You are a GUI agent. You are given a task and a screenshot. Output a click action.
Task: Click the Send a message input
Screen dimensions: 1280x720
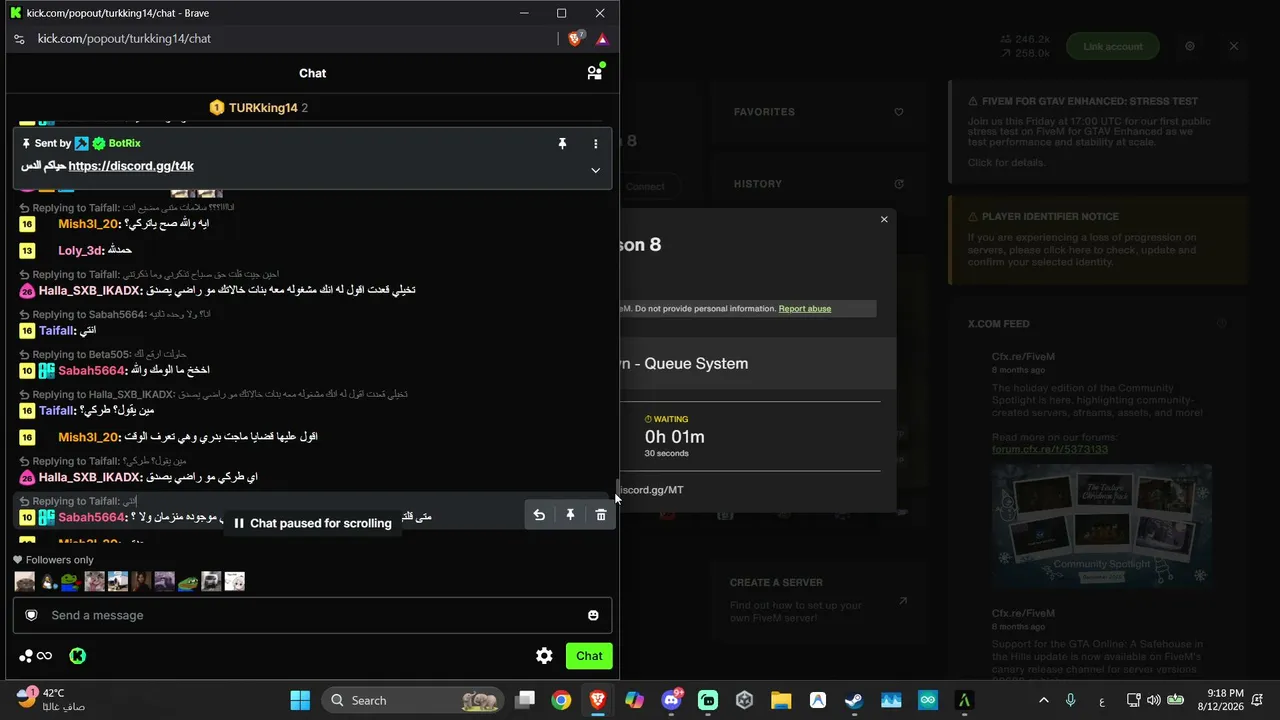[x=312, y=615]
